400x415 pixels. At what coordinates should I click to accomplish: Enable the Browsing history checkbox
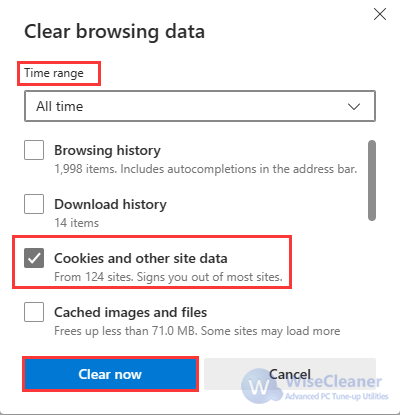coord(34,150)
